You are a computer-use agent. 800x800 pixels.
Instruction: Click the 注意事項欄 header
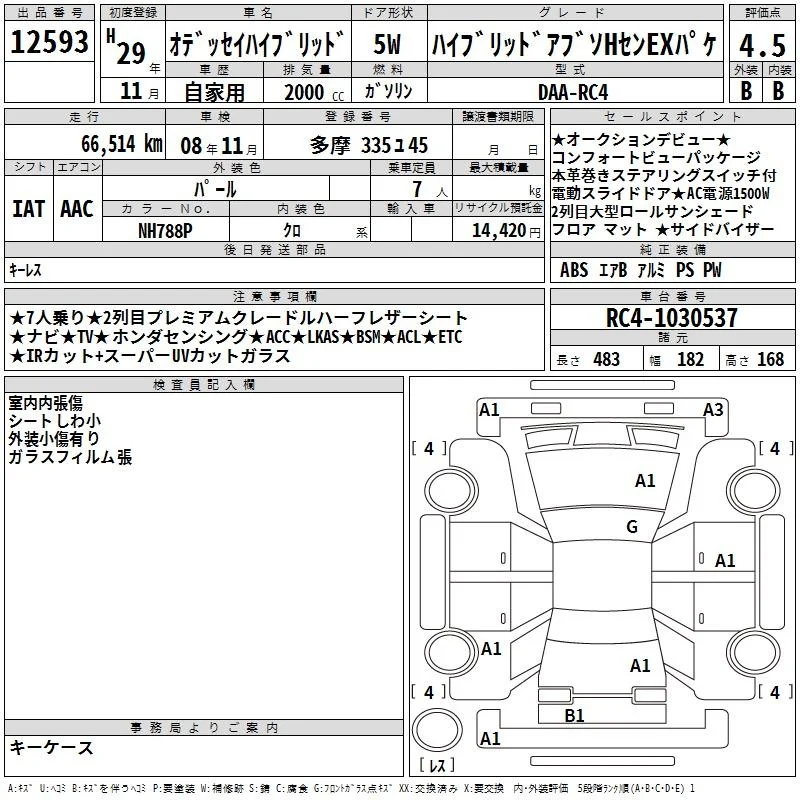[x=274, y=296]
